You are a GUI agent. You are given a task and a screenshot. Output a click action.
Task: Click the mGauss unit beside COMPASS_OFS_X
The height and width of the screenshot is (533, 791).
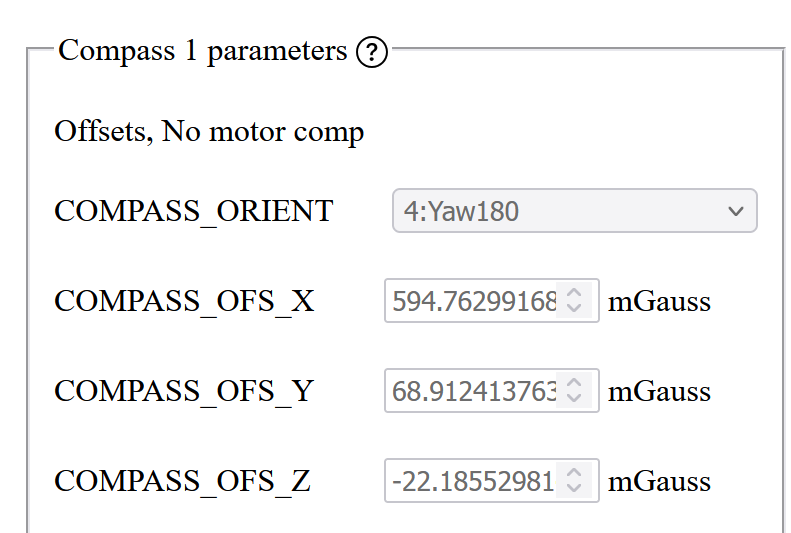pyautogui.click(x=659, y=302)
